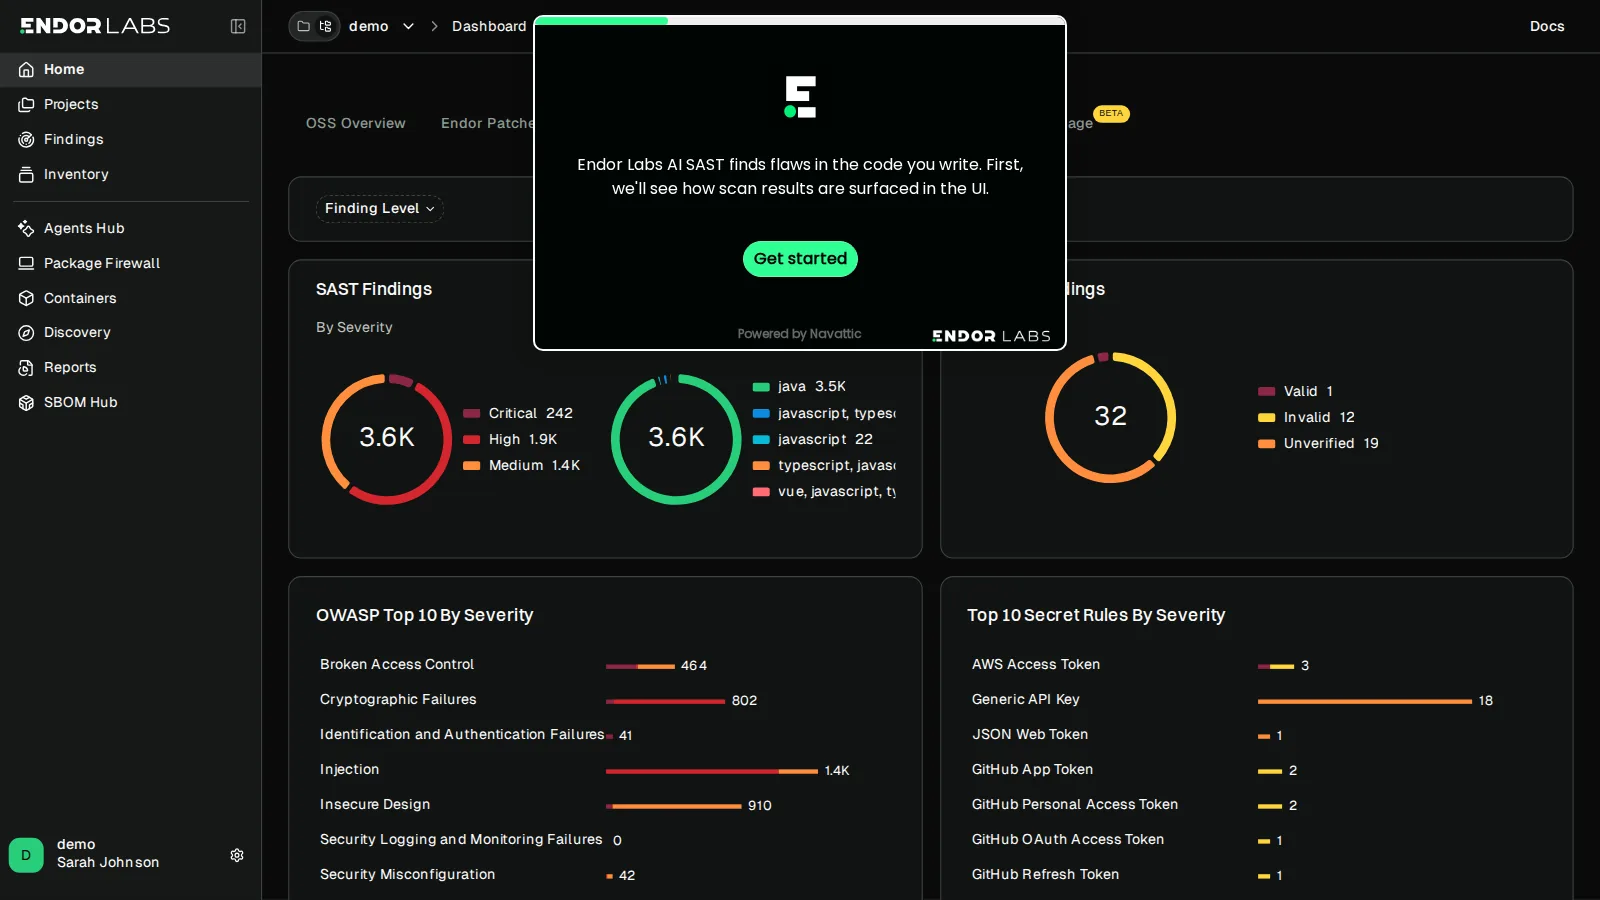Image resolution: width=1600 pixels, height=900 pixels.
Task: Select the GitHub OAuth Access Token rule
Action: pyautogui.click(x=1068, y=840)
